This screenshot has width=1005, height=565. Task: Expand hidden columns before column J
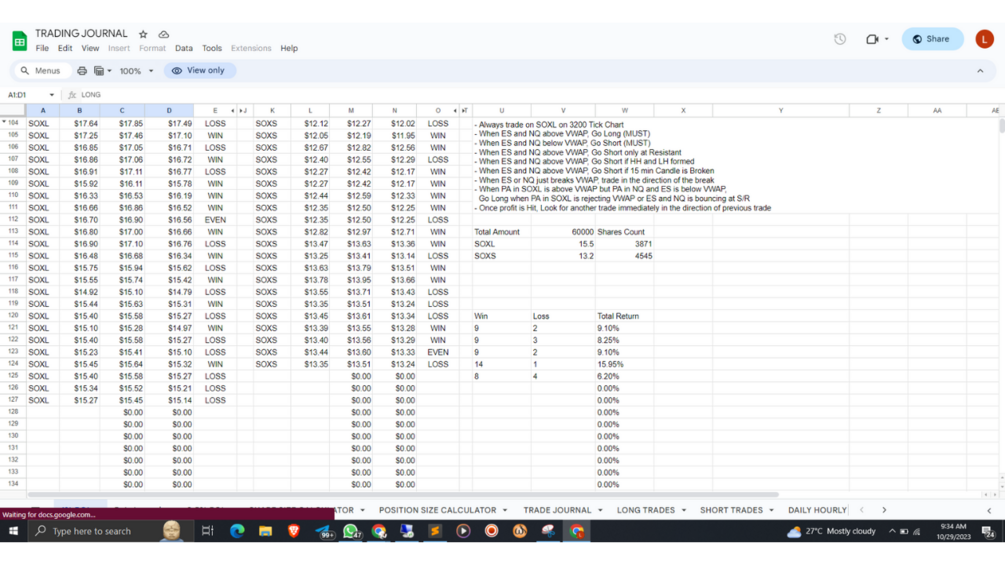(x=240, y=111)
